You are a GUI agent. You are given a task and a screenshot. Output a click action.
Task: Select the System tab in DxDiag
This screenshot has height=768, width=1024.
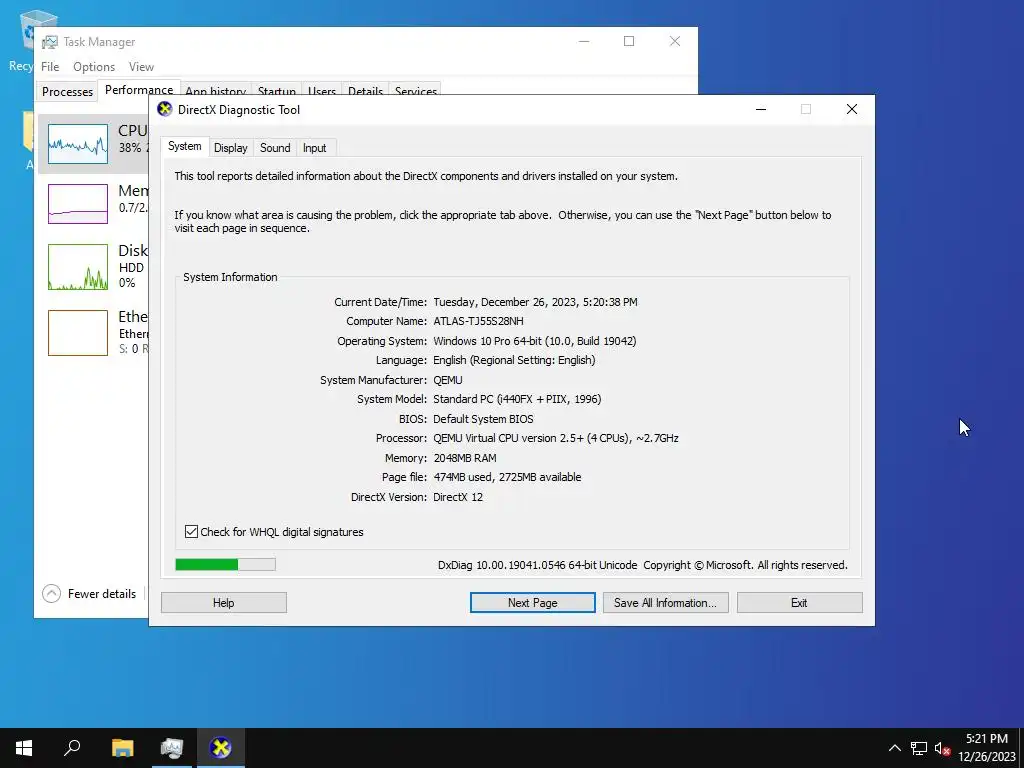(185, 146)
